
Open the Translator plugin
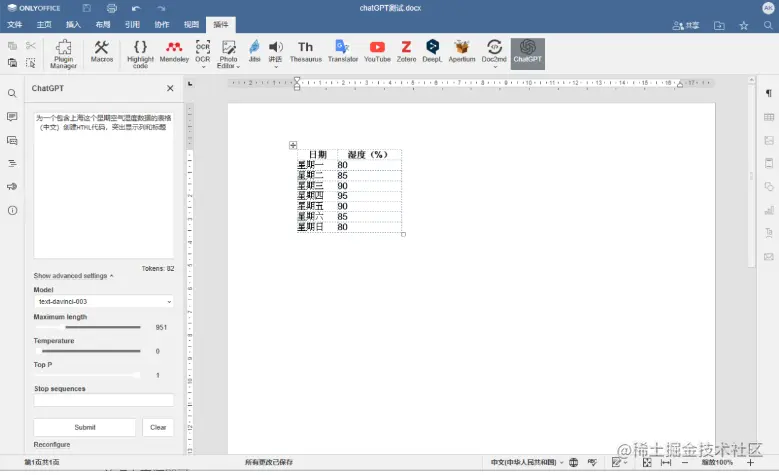pos(343,51)
